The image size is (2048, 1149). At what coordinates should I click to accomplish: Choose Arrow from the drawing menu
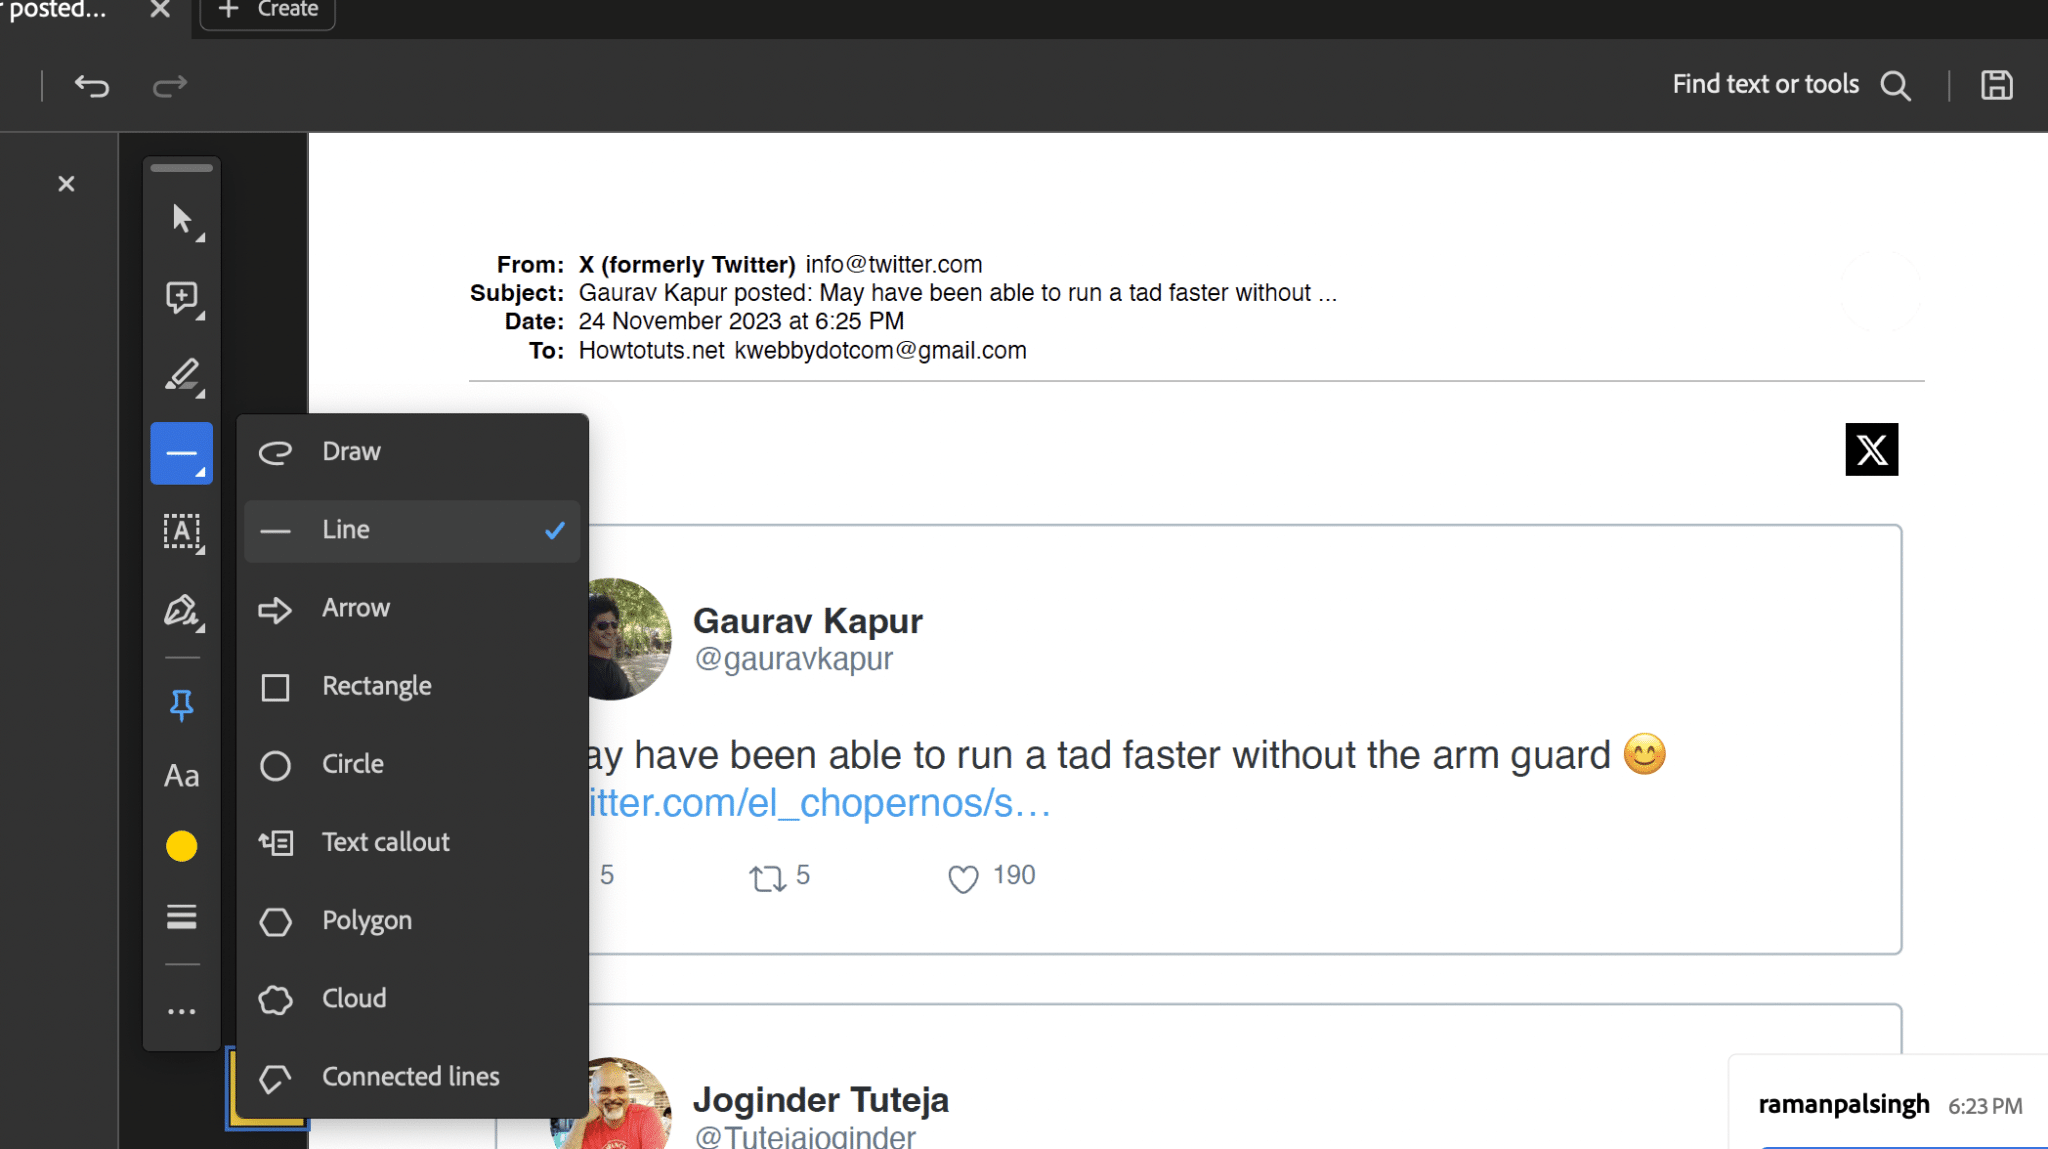click(355, 608)
